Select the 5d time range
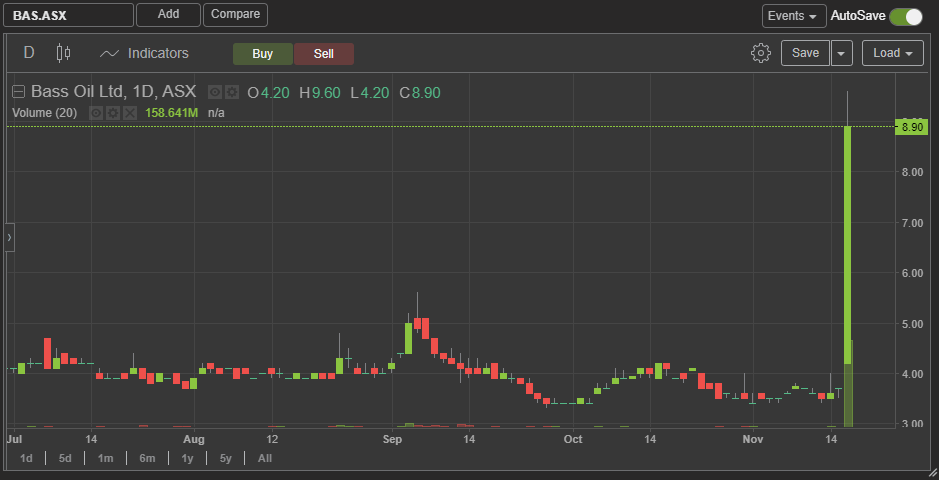The width and height of the screenshot is (939, 480). [65, 458]
